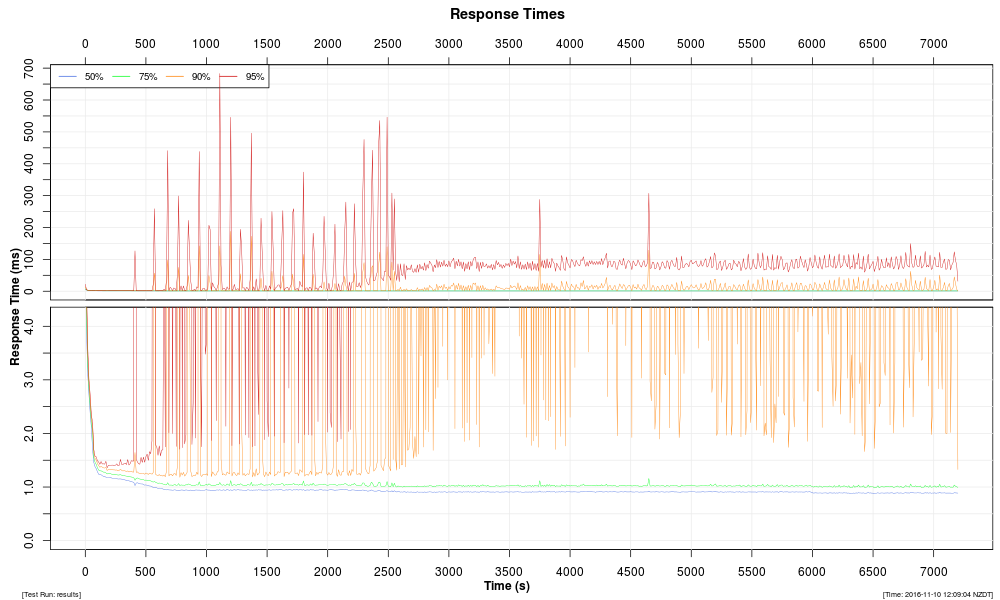Click the 7000 tick on the bottom axis

click(x=934, y=571)
